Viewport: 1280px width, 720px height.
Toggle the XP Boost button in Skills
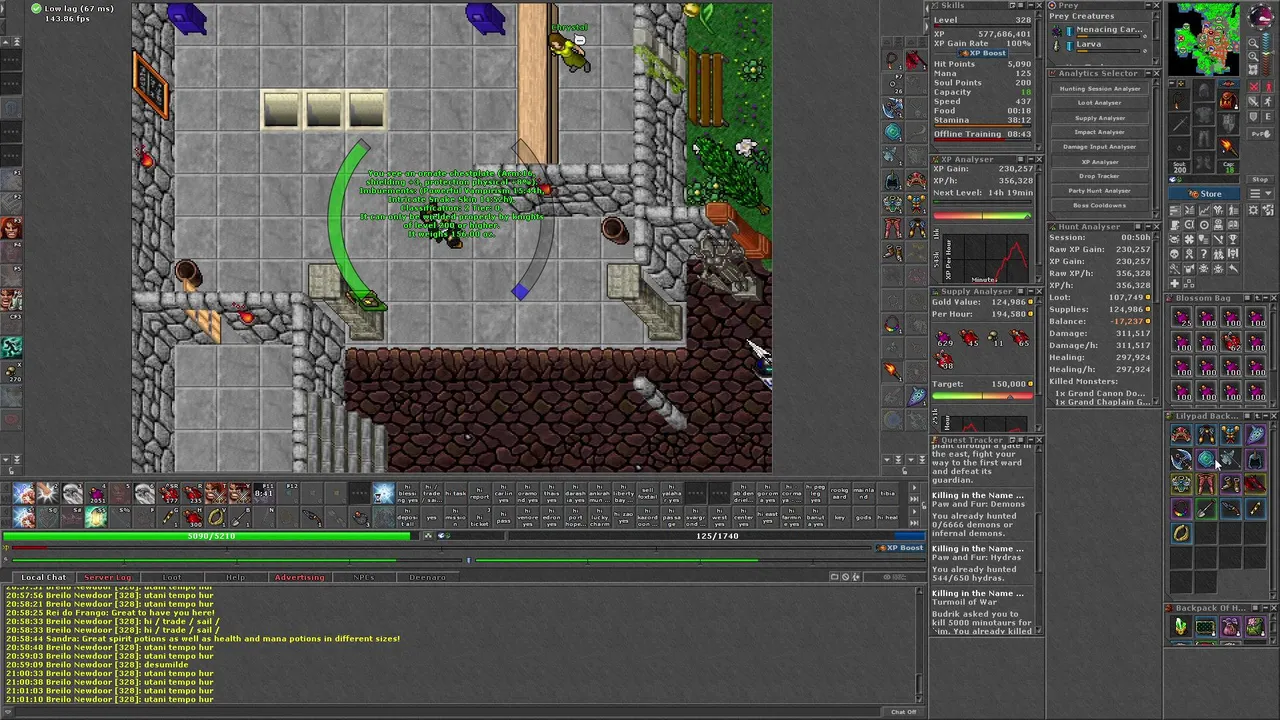point(982,53)
